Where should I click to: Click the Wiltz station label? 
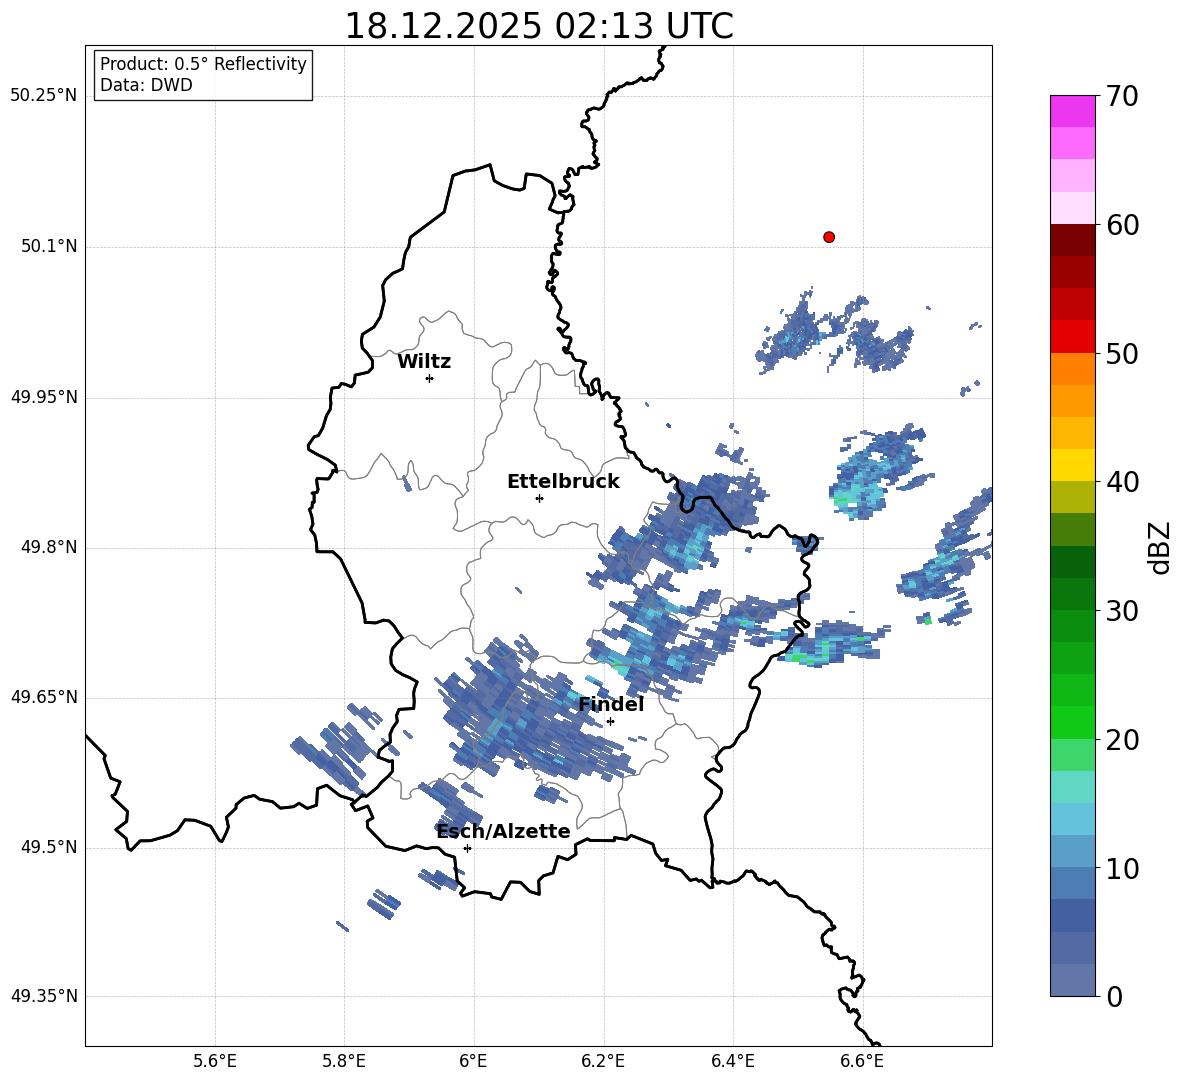(424, 362)
